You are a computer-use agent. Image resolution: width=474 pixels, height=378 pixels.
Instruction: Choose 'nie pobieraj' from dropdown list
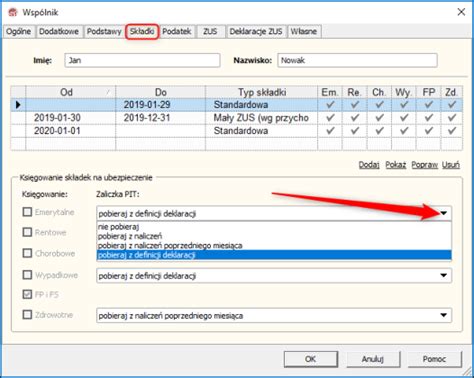click(274, 227)
